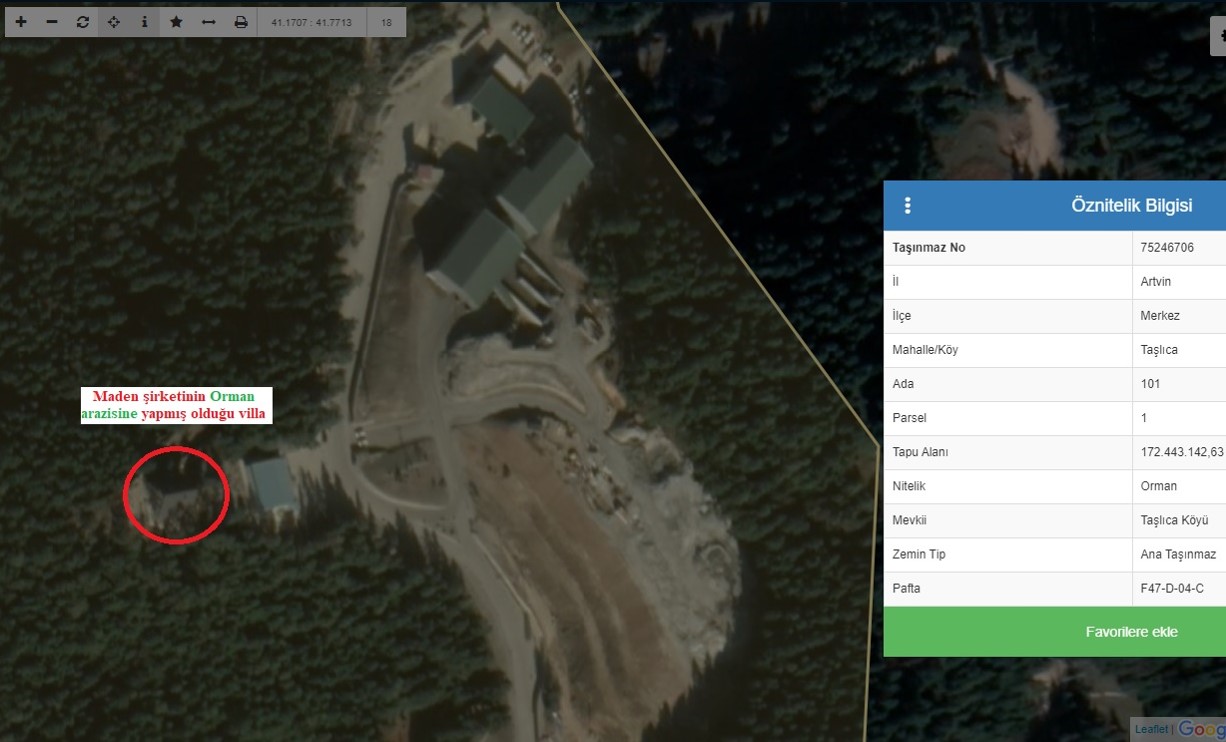Refresh the map with the reload icon
This screenshot has height=742, width=1226.
[83, 22]
